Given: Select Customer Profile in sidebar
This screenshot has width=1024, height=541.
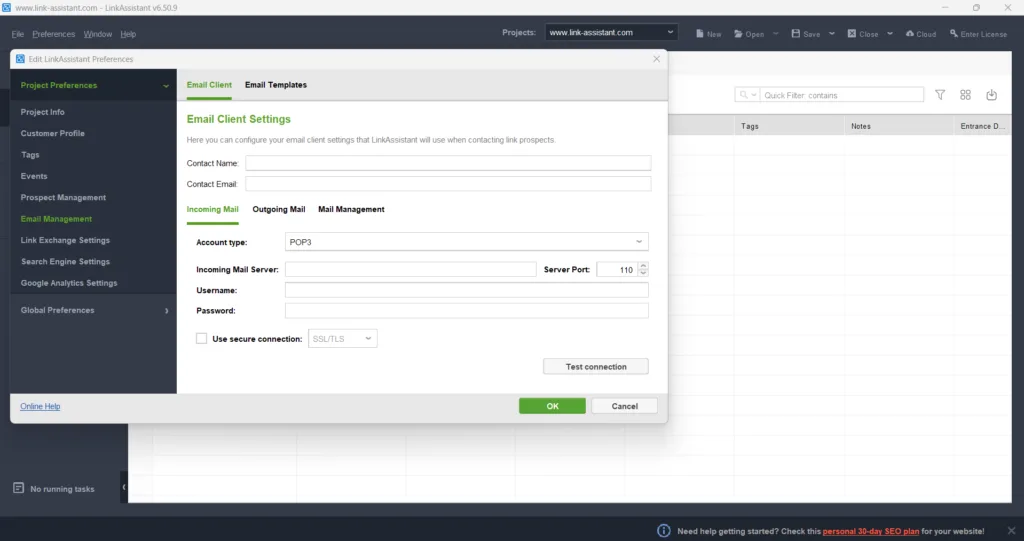Looking at the screenshot, I should pyautogui.click(x=52, y=133).
